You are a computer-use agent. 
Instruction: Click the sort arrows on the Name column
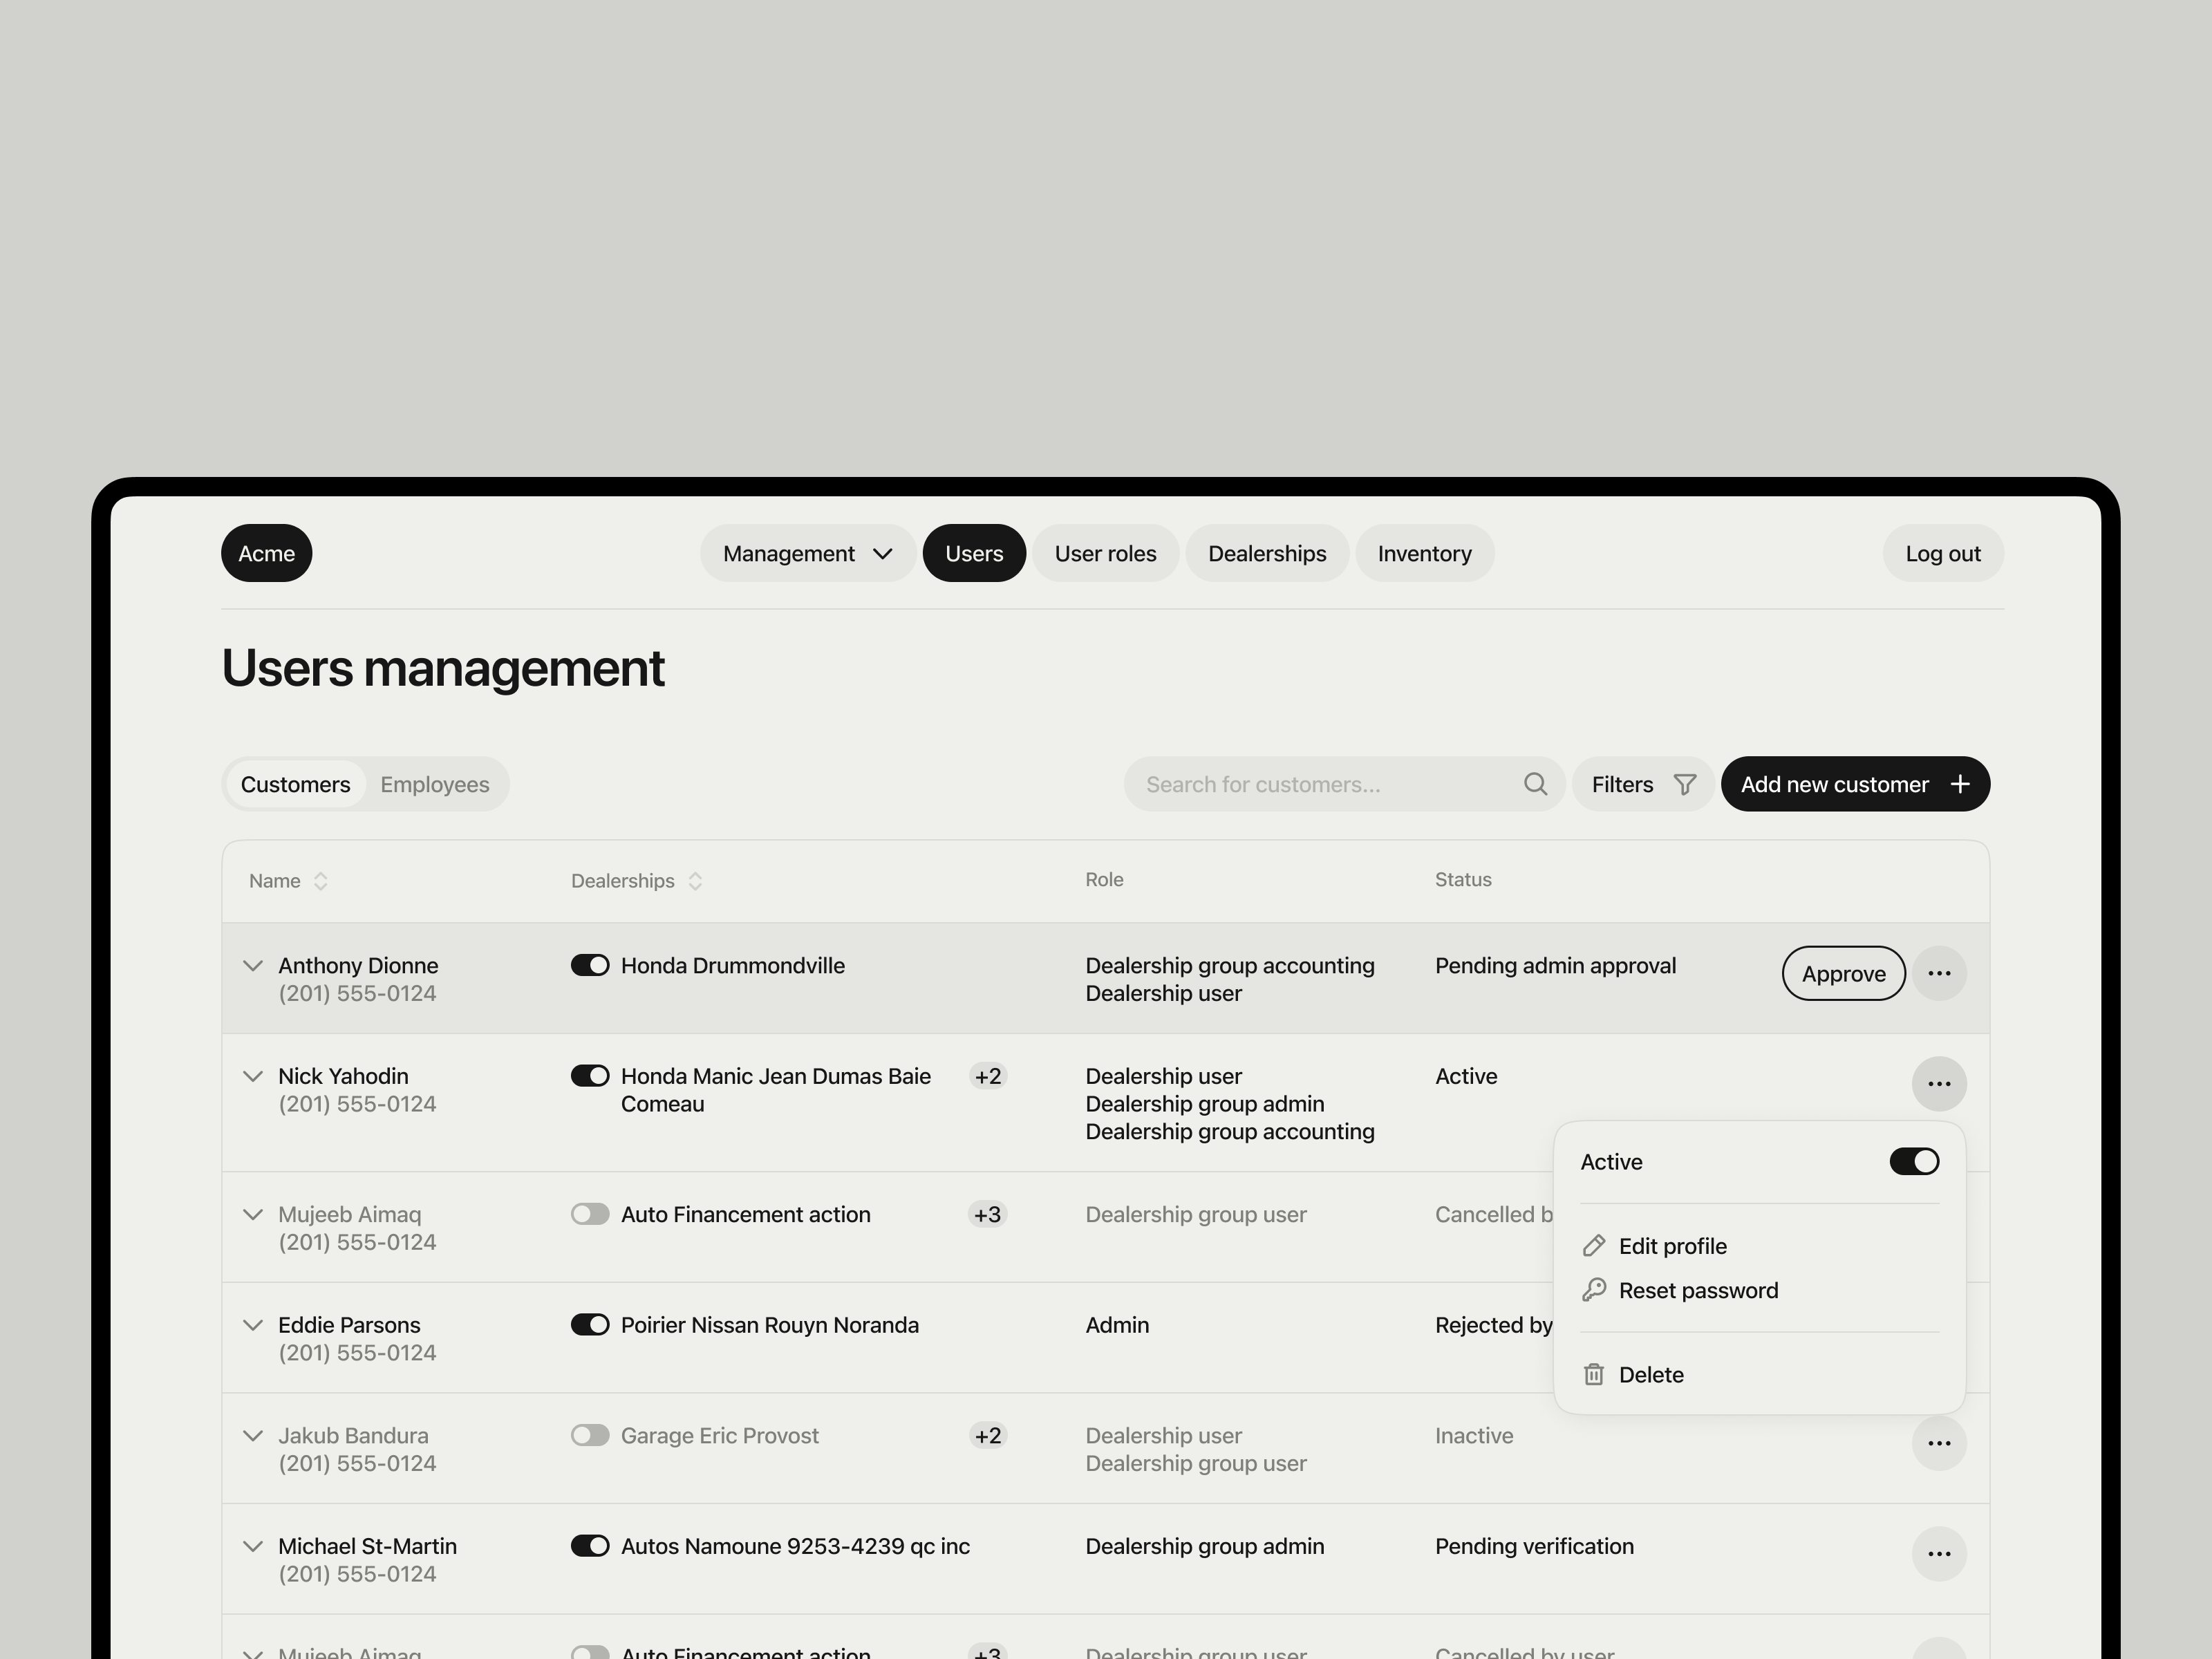321,881
